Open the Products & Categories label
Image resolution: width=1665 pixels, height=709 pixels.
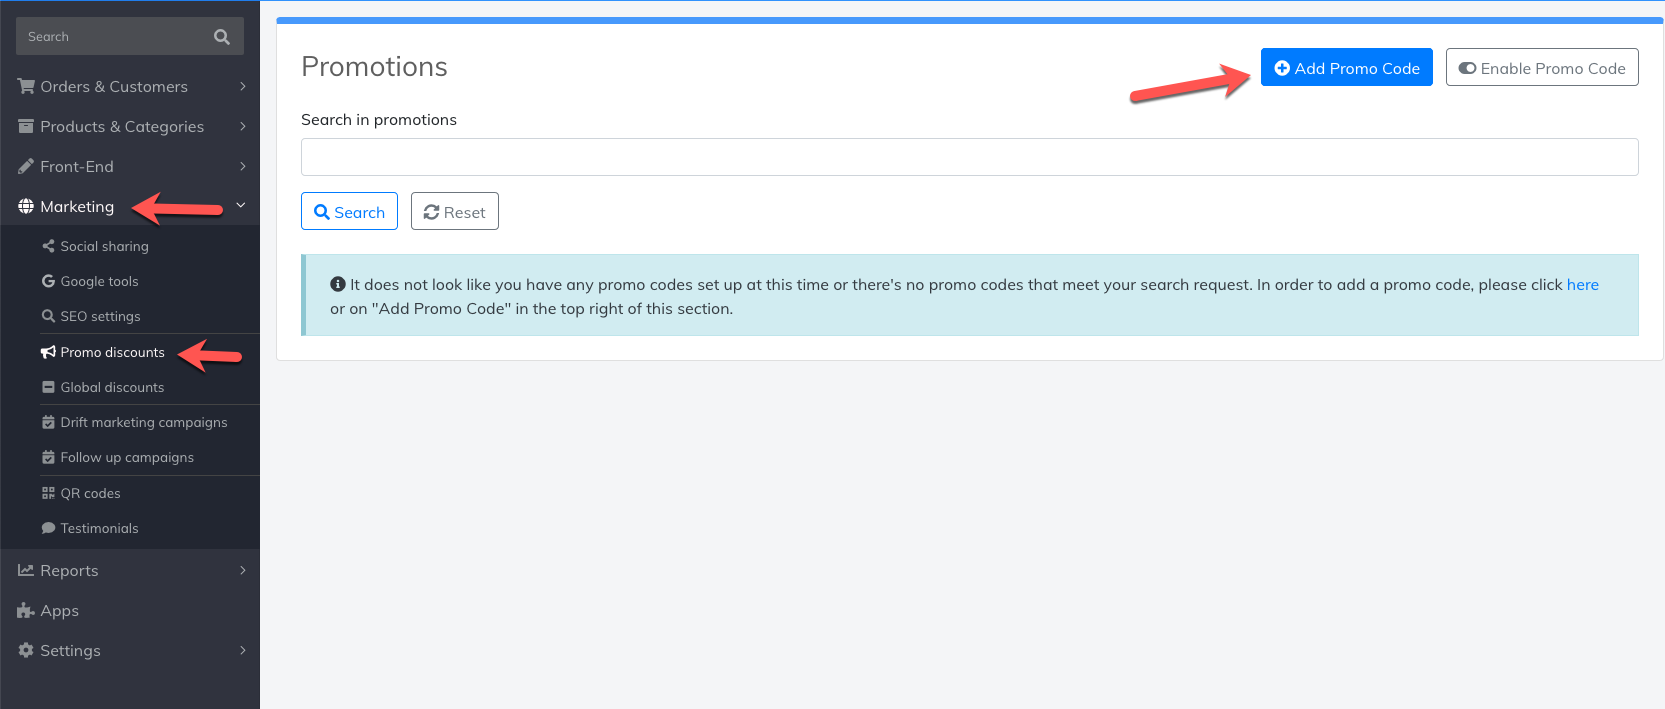pyautogui.click(x=122, y=126)
